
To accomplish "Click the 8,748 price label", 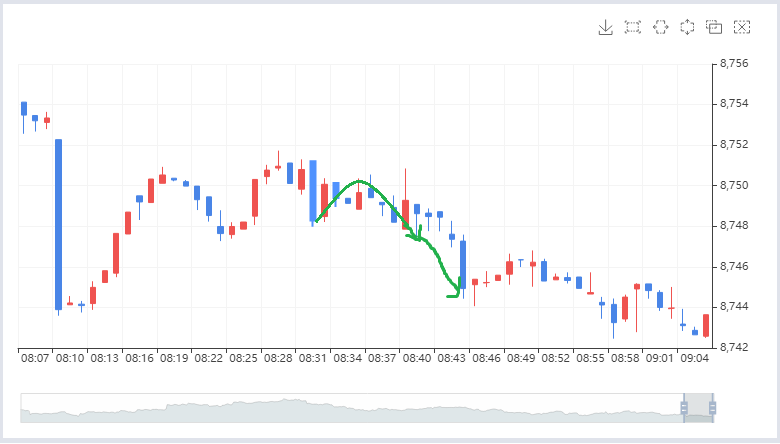I will tap(734, 226).
